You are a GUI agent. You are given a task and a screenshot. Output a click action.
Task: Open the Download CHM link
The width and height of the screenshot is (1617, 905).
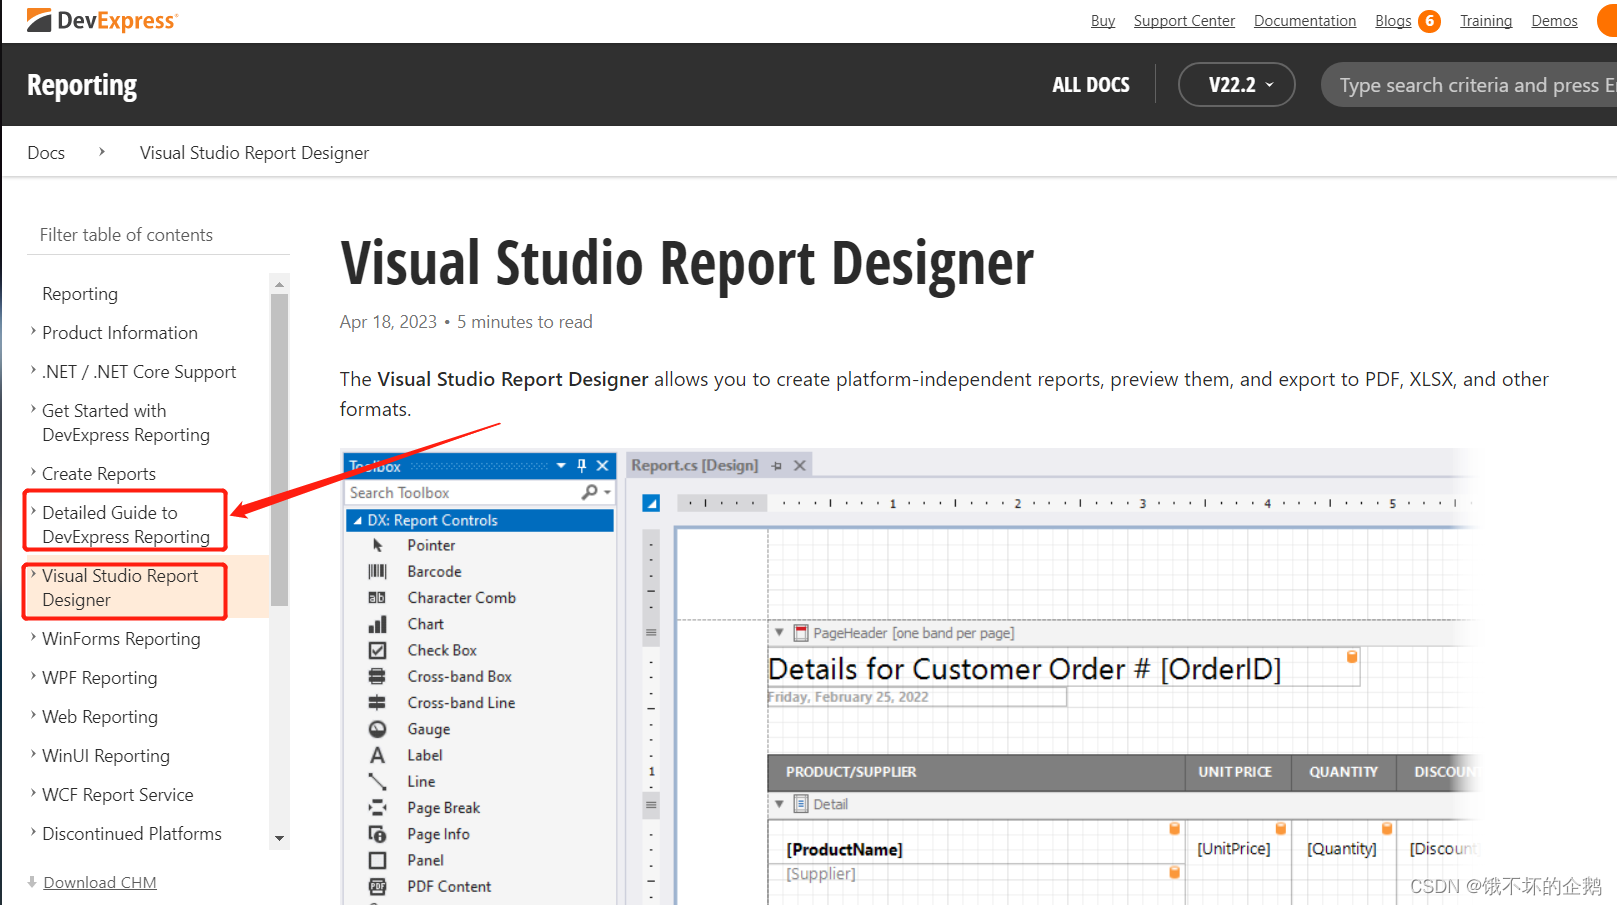100,882
